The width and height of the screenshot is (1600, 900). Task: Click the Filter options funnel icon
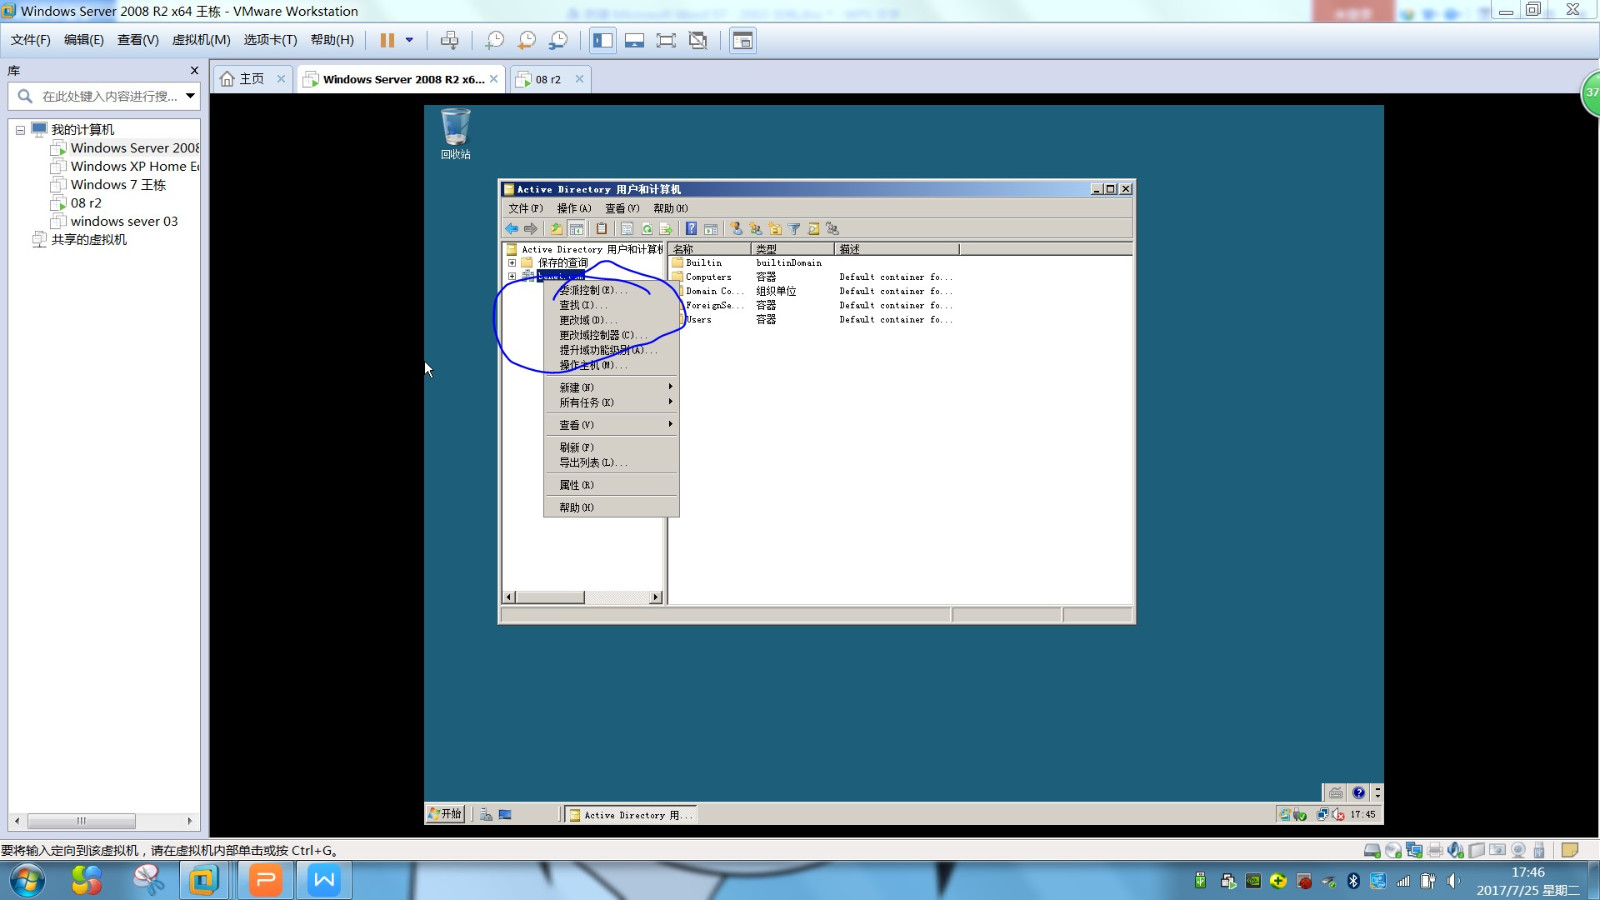coord(794,229)
